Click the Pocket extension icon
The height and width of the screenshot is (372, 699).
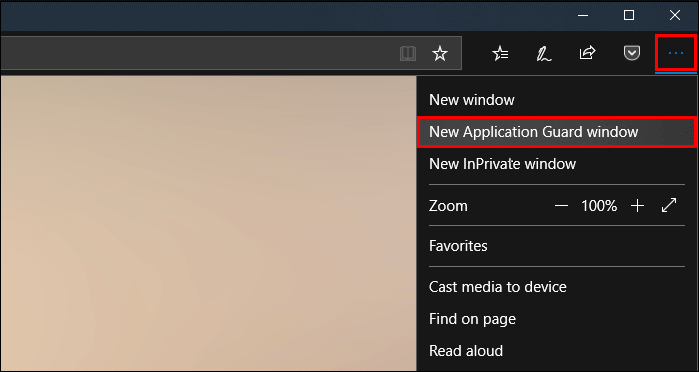pos(632,54)
